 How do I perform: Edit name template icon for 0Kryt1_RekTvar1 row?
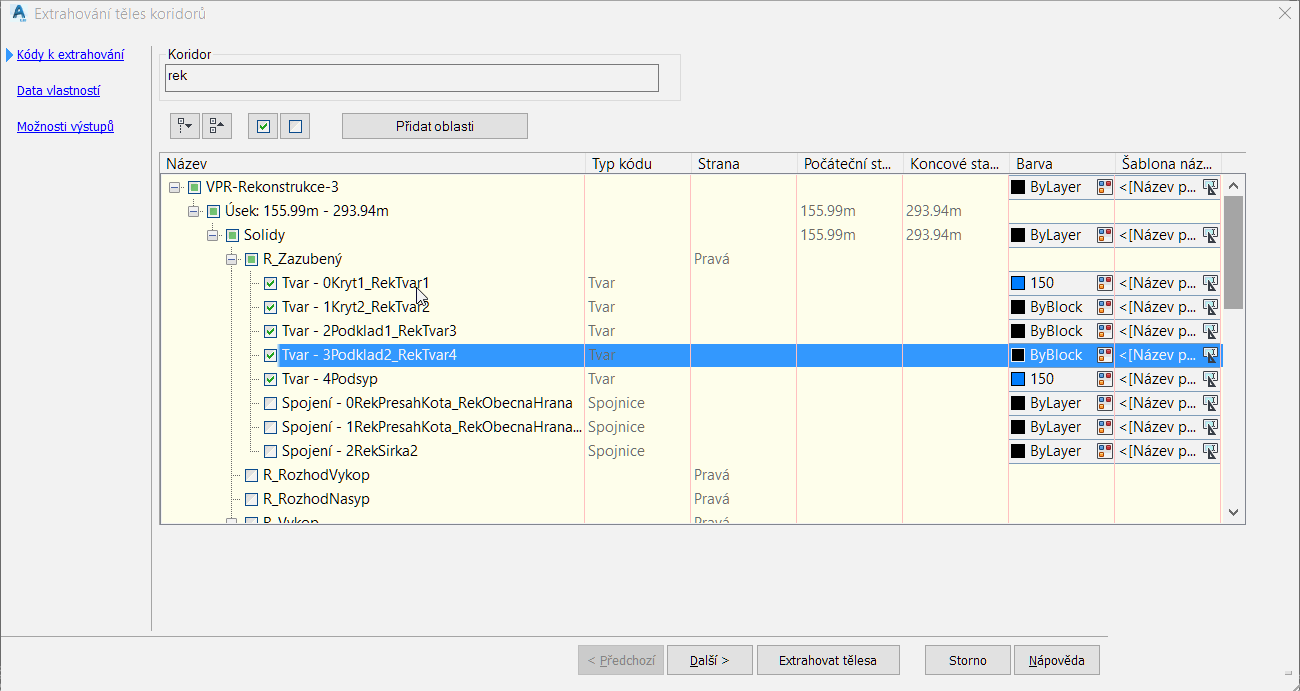1210,283
